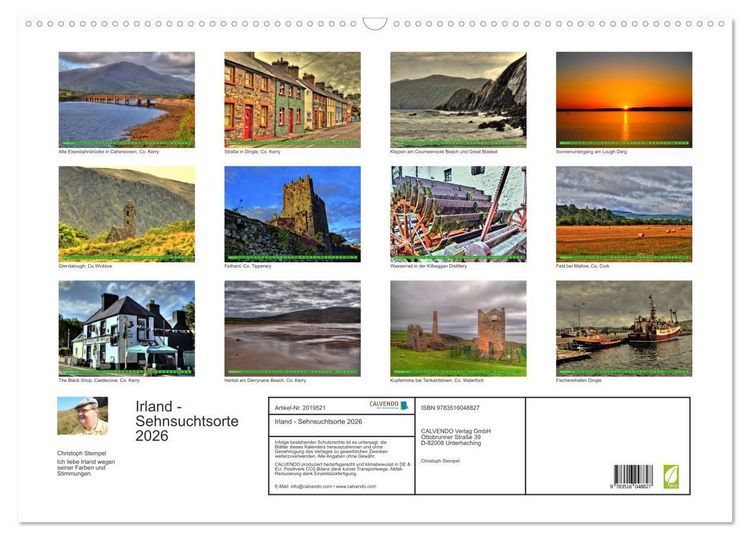Click the caption 'Fischereihafen Dingle'

[x=579, y=380]
